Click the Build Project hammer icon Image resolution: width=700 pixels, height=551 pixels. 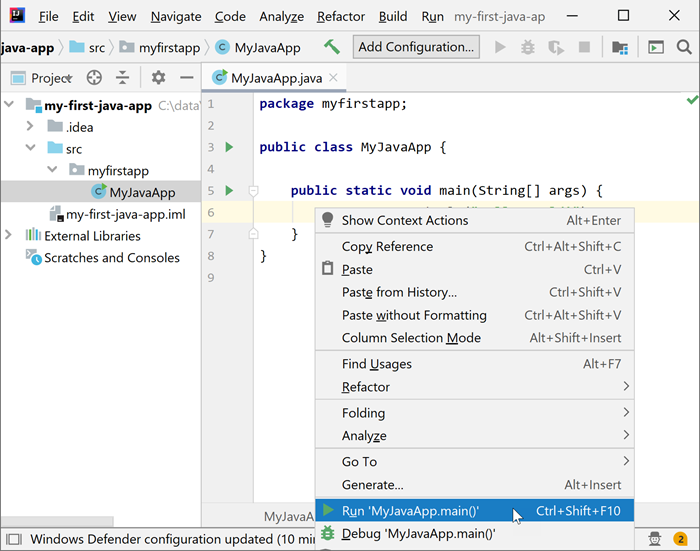click(333, 47)
